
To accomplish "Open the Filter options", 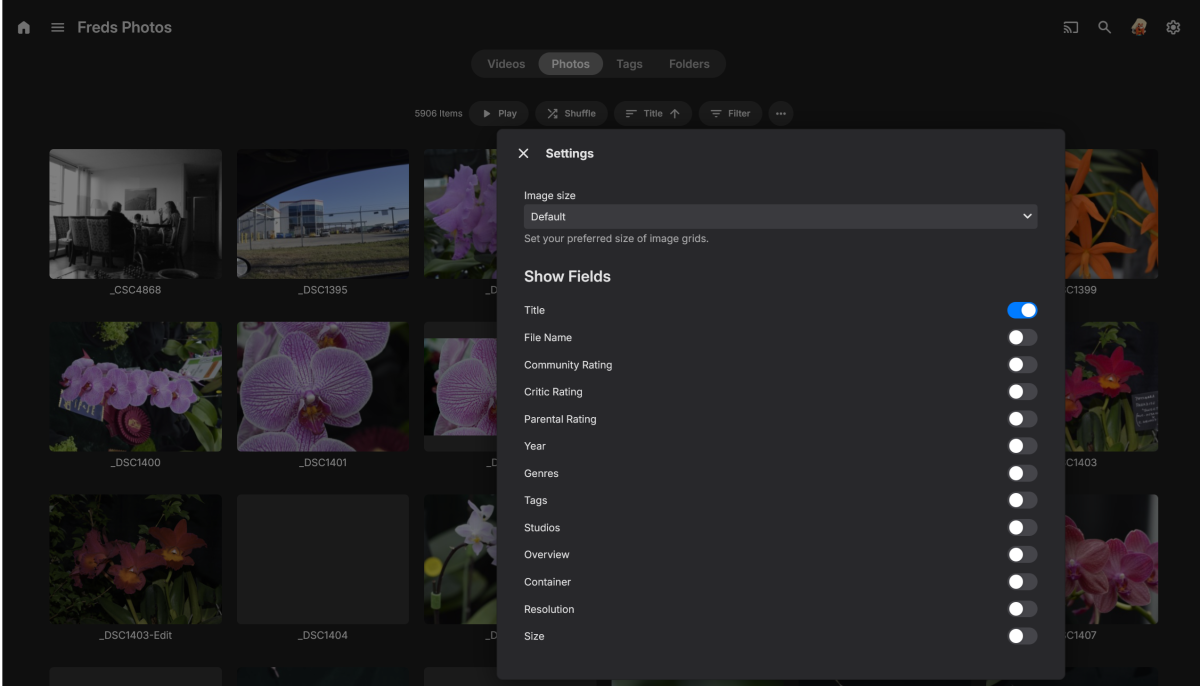I will coord(730,114).
